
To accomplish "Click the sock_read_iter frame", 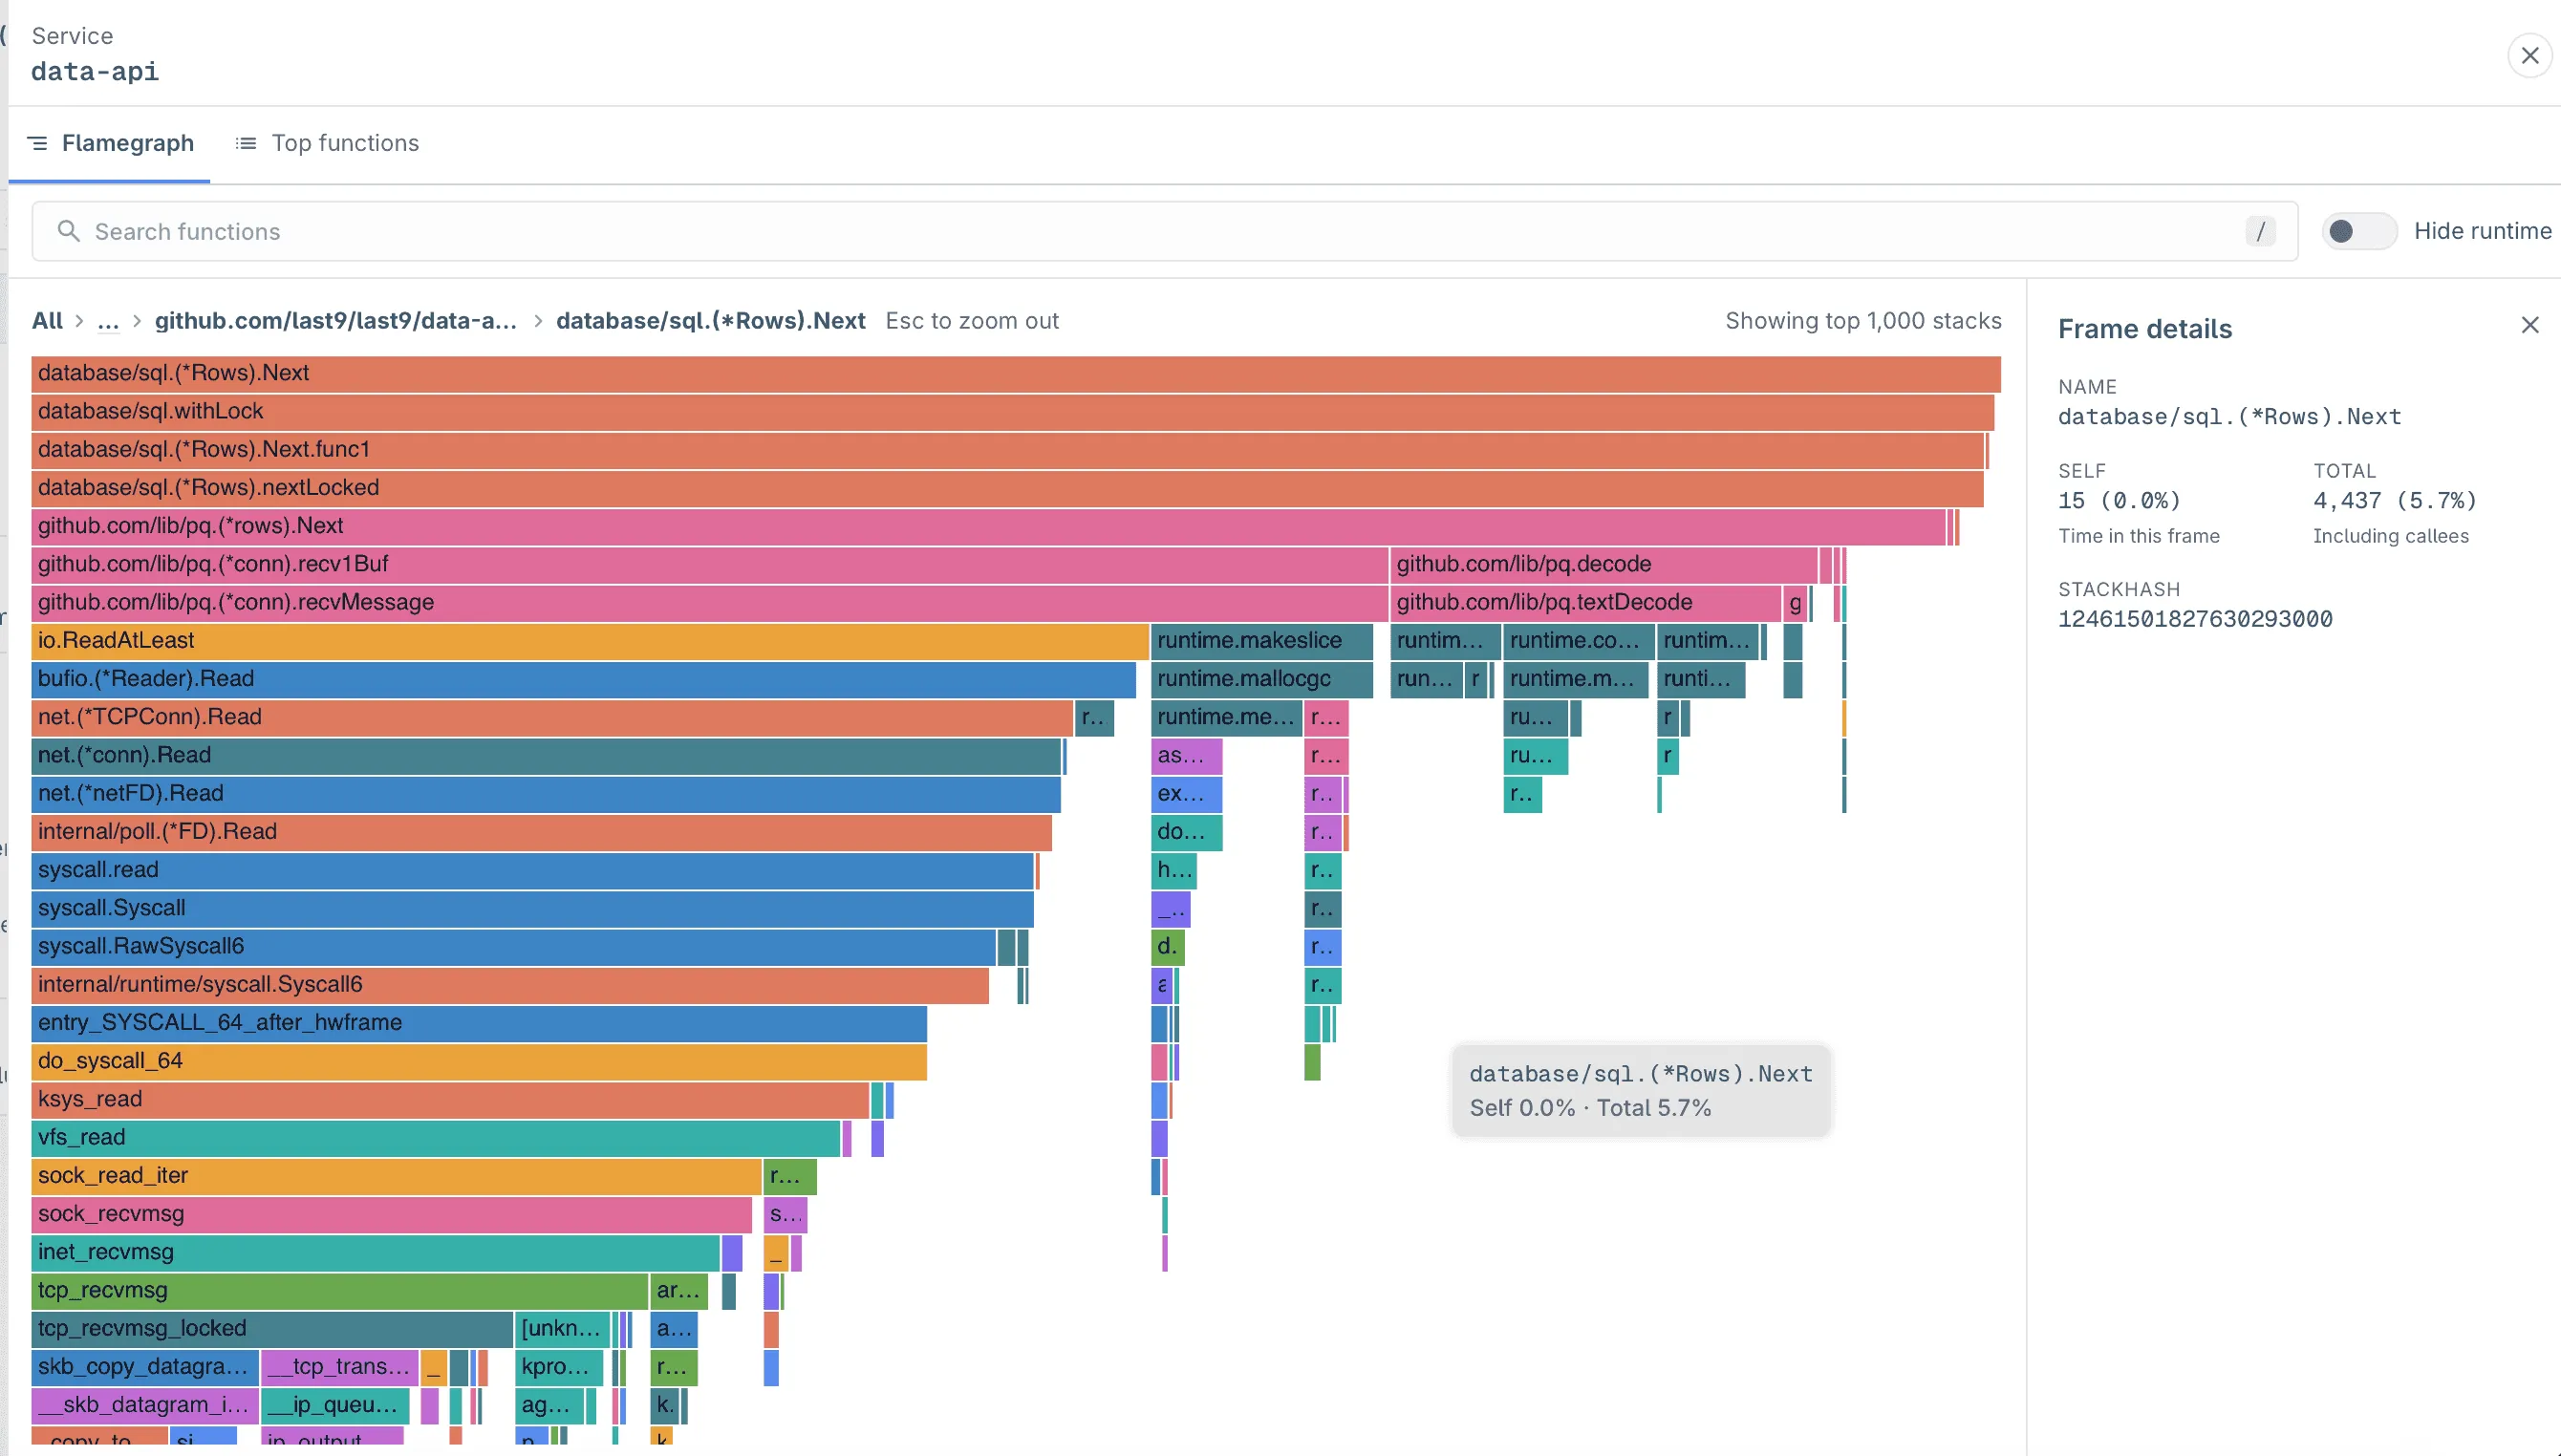I will click(x=396, y=1176).
